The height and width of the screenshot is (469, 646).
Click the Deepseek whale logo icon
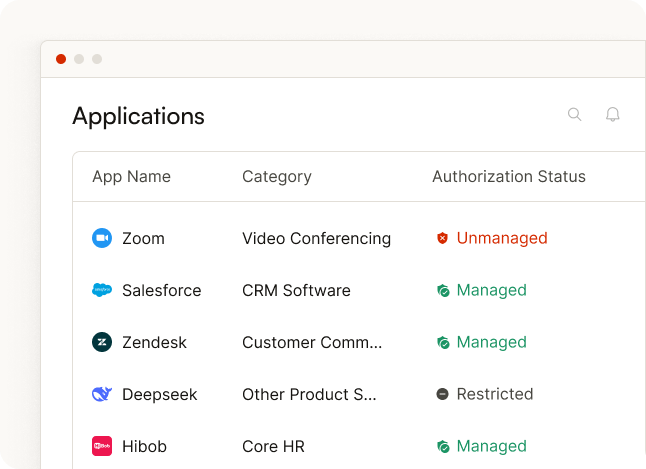coord(102,394)
